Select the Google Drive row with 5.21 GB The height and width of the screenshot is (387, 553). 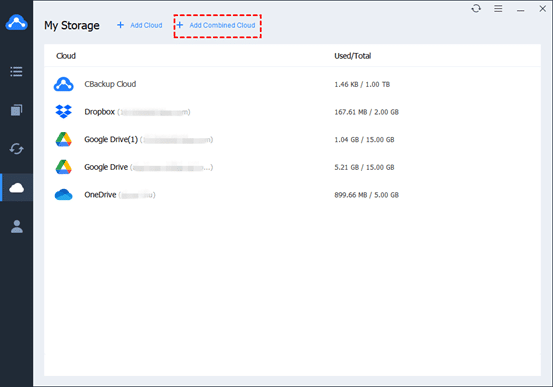tap(106, 167)
